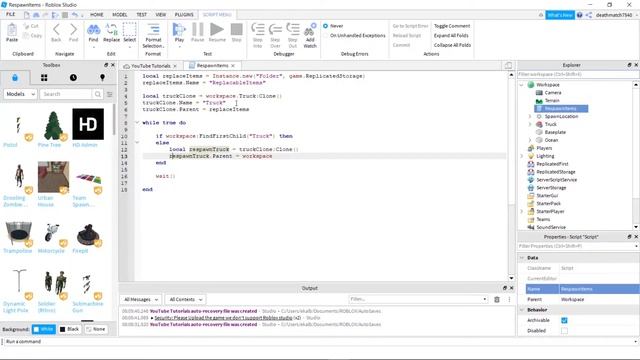Open the Replace tool

[x=111, y=29]
